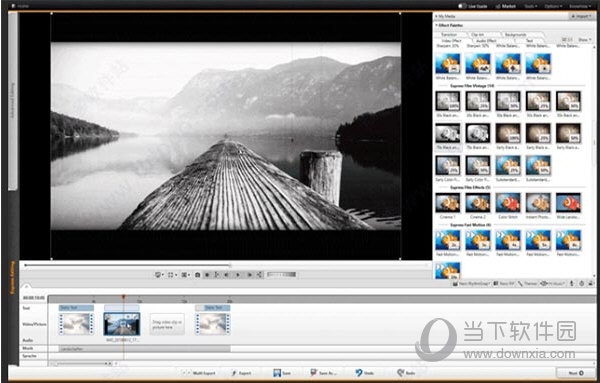Viewport: 600px width, 383px height.
Task: Open Nero RhythmSnap tool
Action: point(471,284)
